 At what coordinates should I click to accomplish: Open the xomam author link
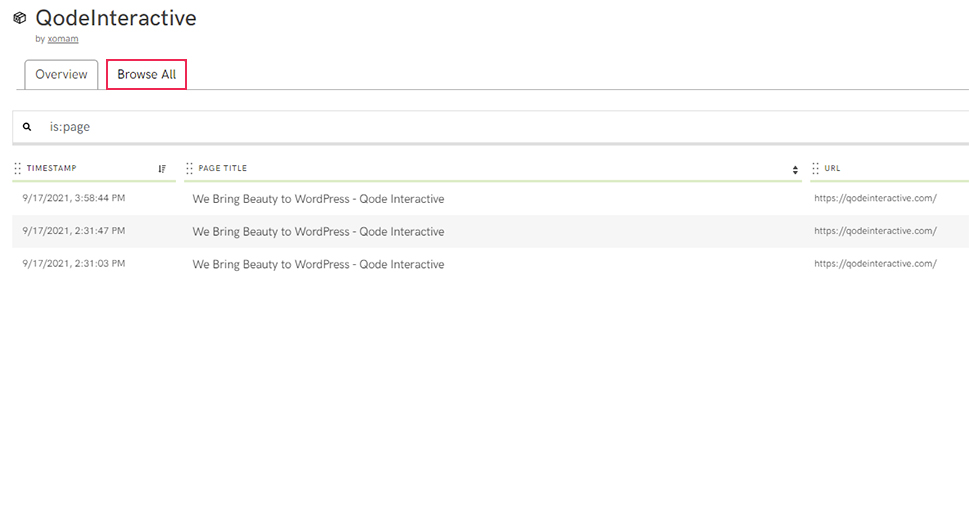click(x=63, y=39)
